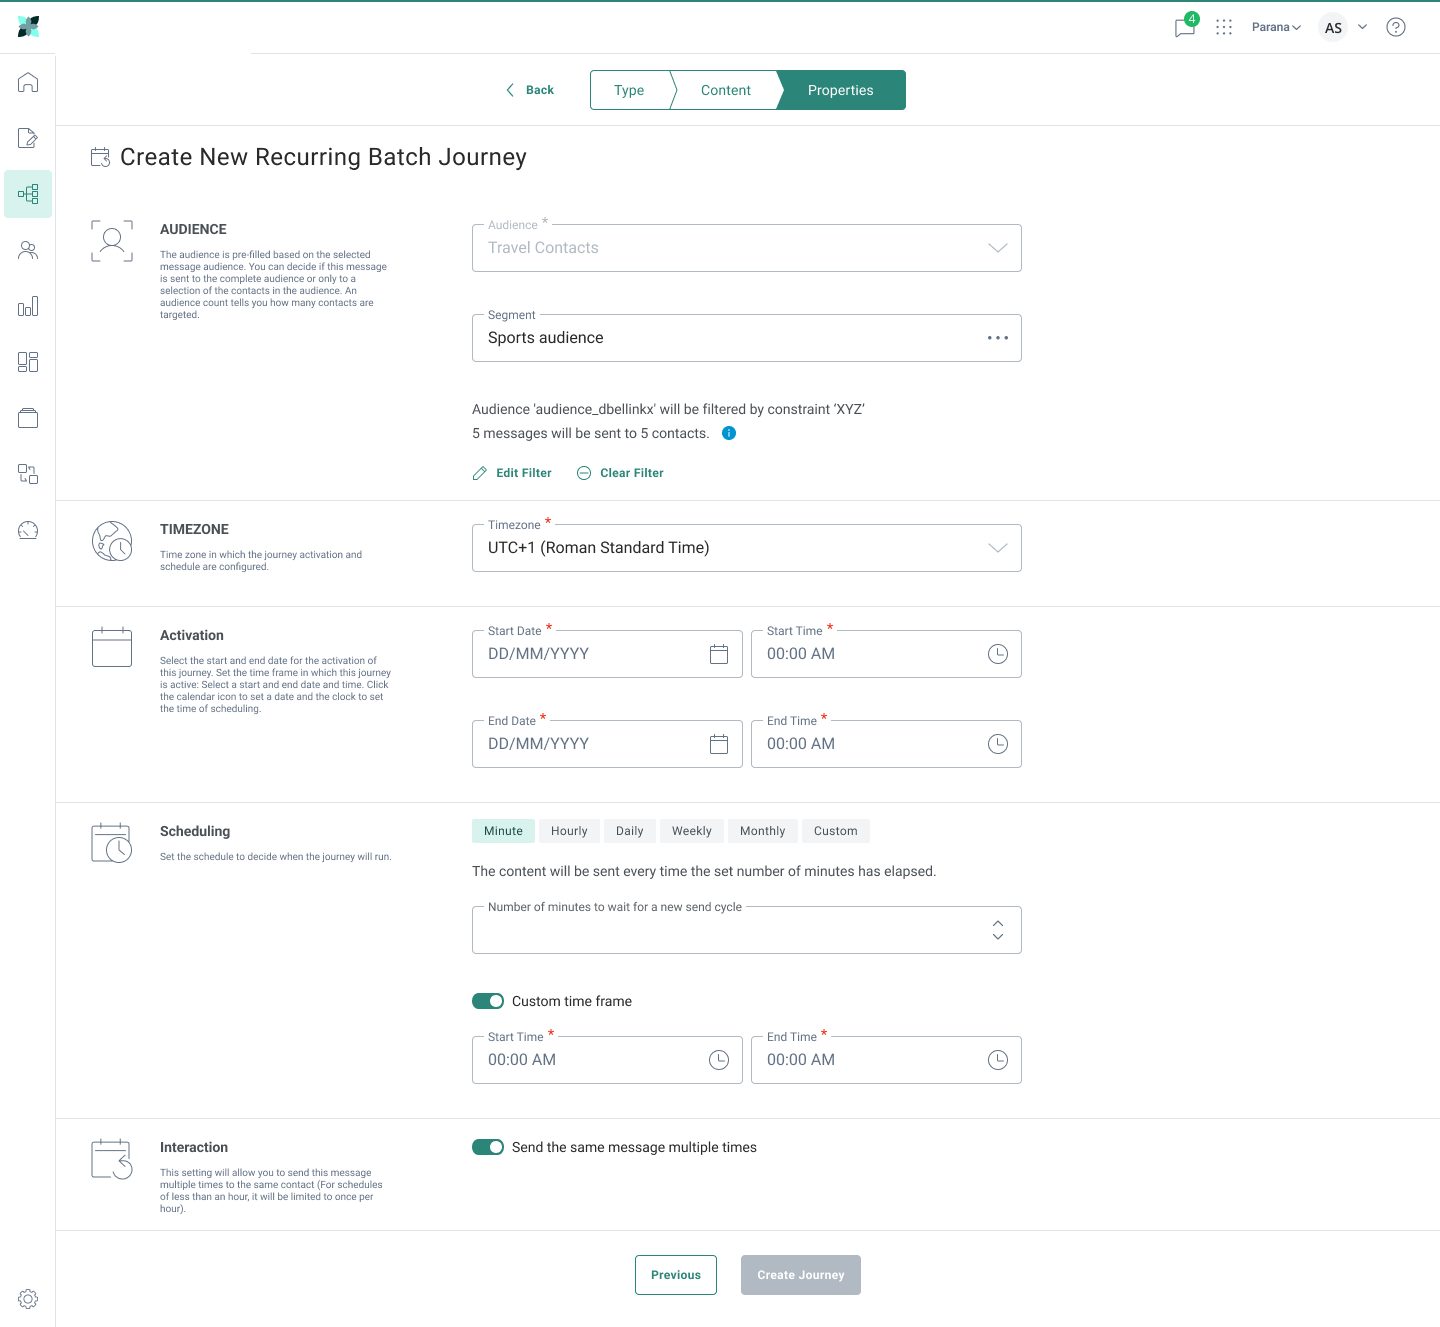Open the gauge monitor sidebar icon
The height and width of the screenshot is (1327, 1440).
click(x=28, y=530)
